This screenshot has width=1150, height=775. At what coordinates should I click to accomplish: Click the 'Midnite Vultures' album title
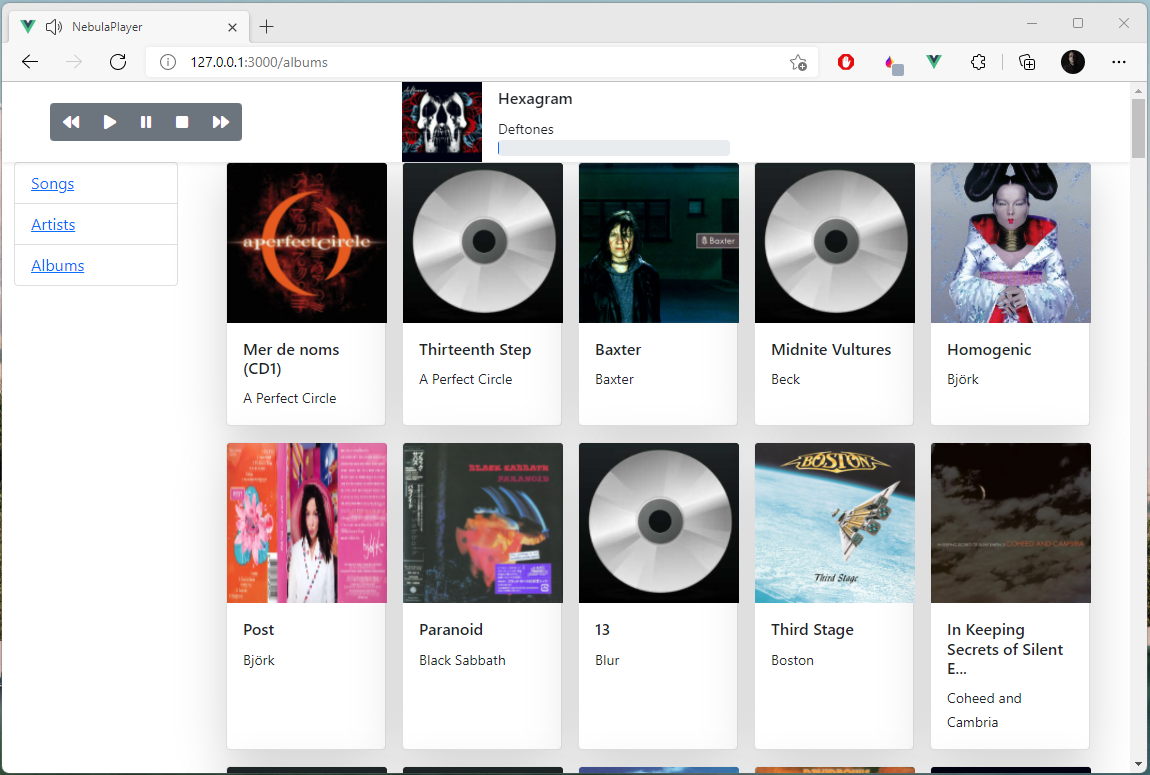click(831, 350)
